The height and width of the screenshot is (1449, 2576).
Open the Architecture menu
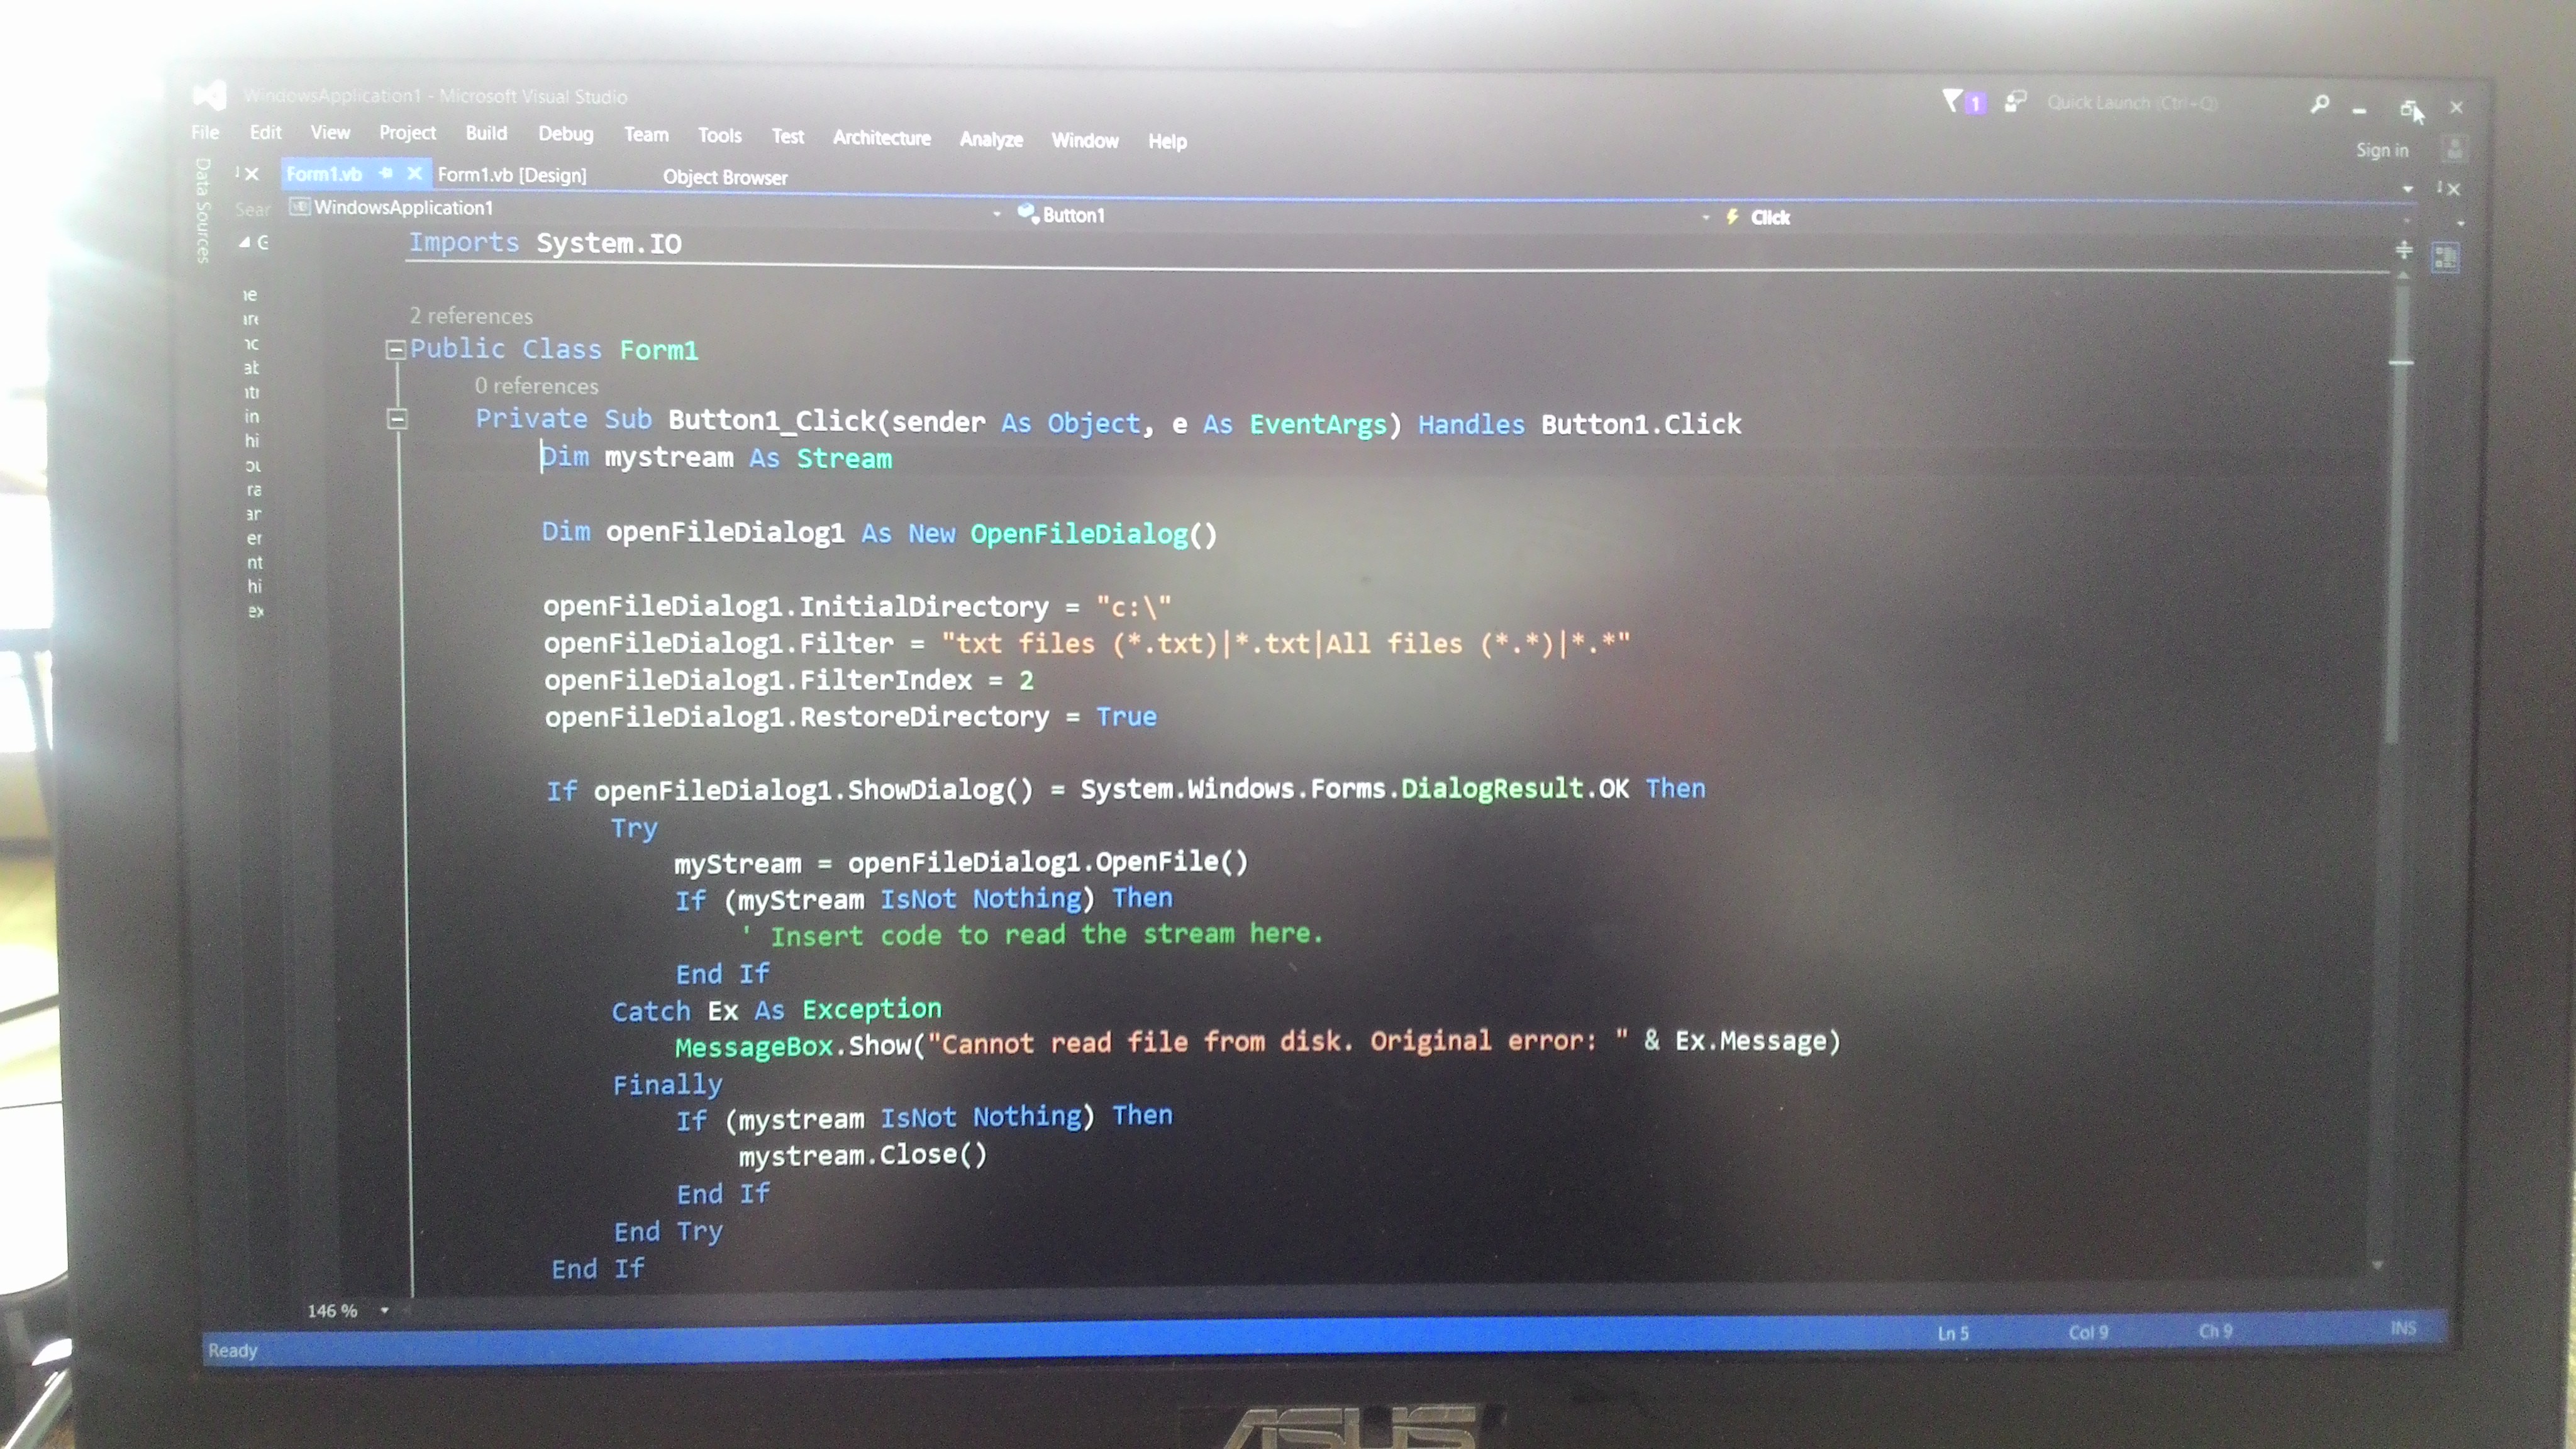[881, 138]
